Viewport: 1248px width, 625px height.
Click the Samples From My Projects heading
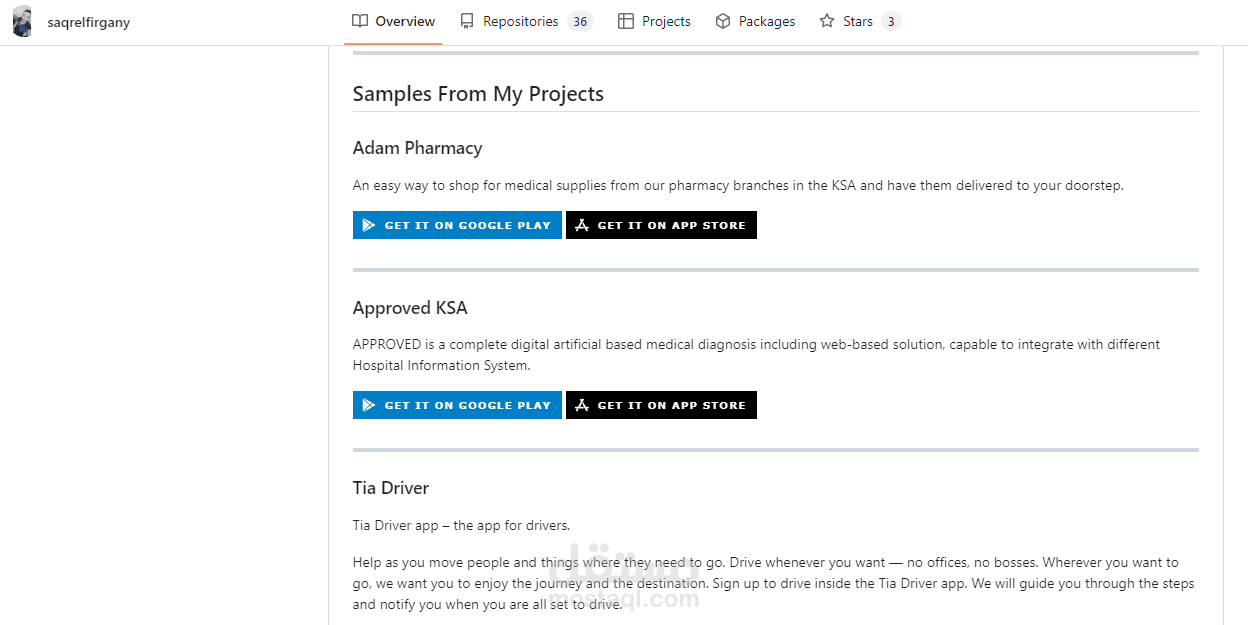click(478, 94)
